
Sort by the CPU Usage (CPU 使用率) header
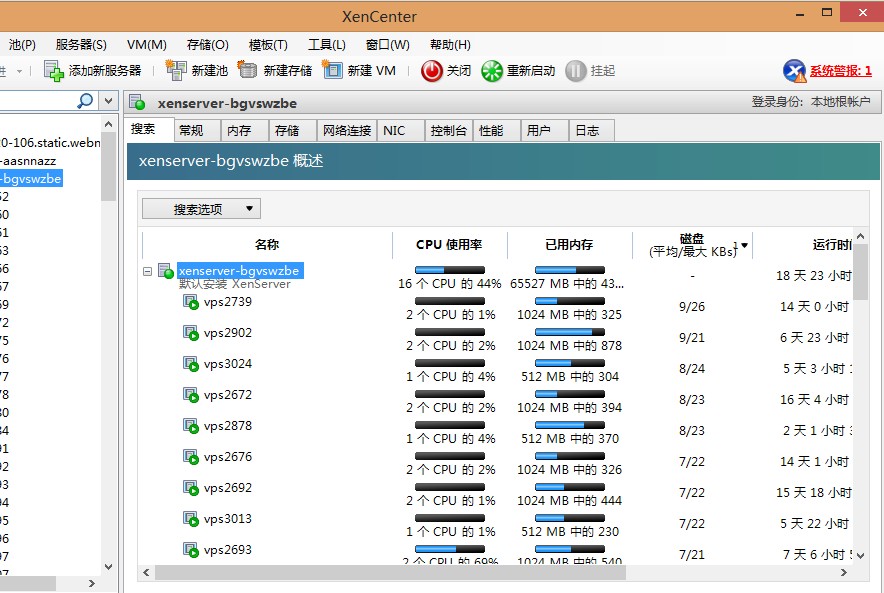click(449, 245)
